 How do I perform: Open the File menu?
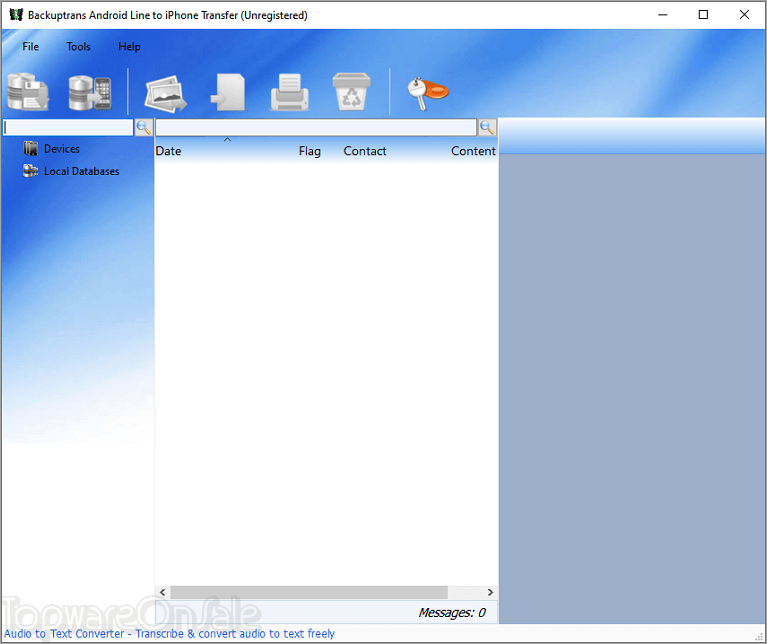click(x=30, y=46)
